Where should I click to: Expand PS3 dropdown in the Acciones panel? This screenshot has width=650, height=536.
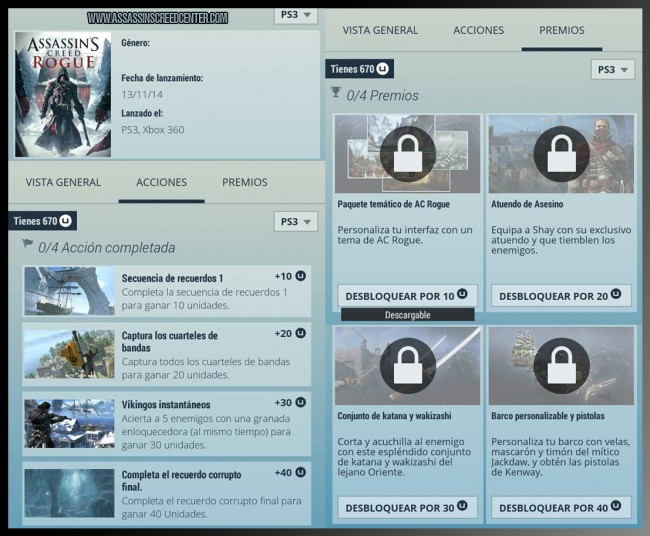pyautogui.click(x=295, y=221)
